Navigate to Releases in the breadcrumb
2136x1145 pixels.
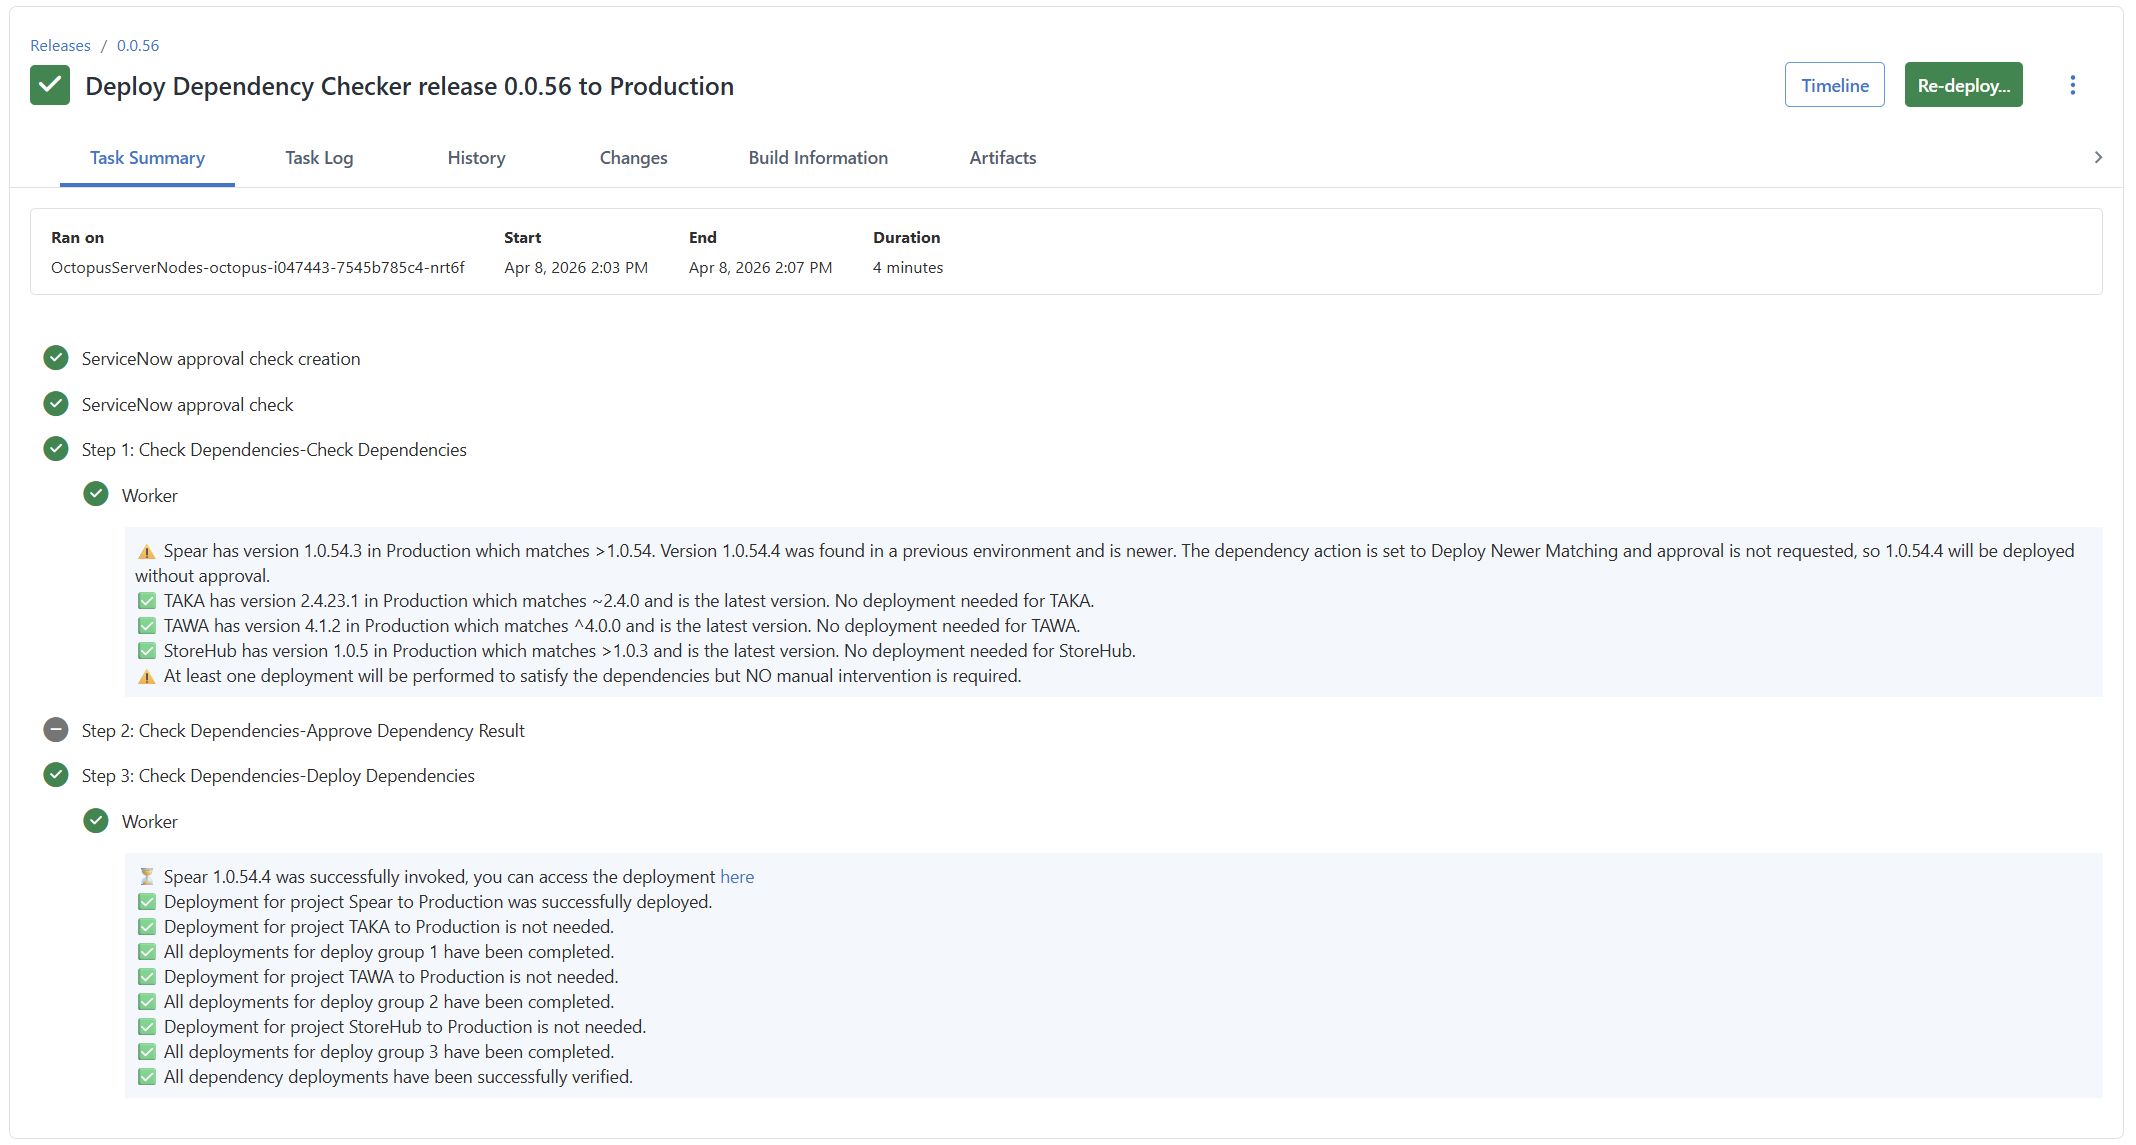(x=60, y=45)
